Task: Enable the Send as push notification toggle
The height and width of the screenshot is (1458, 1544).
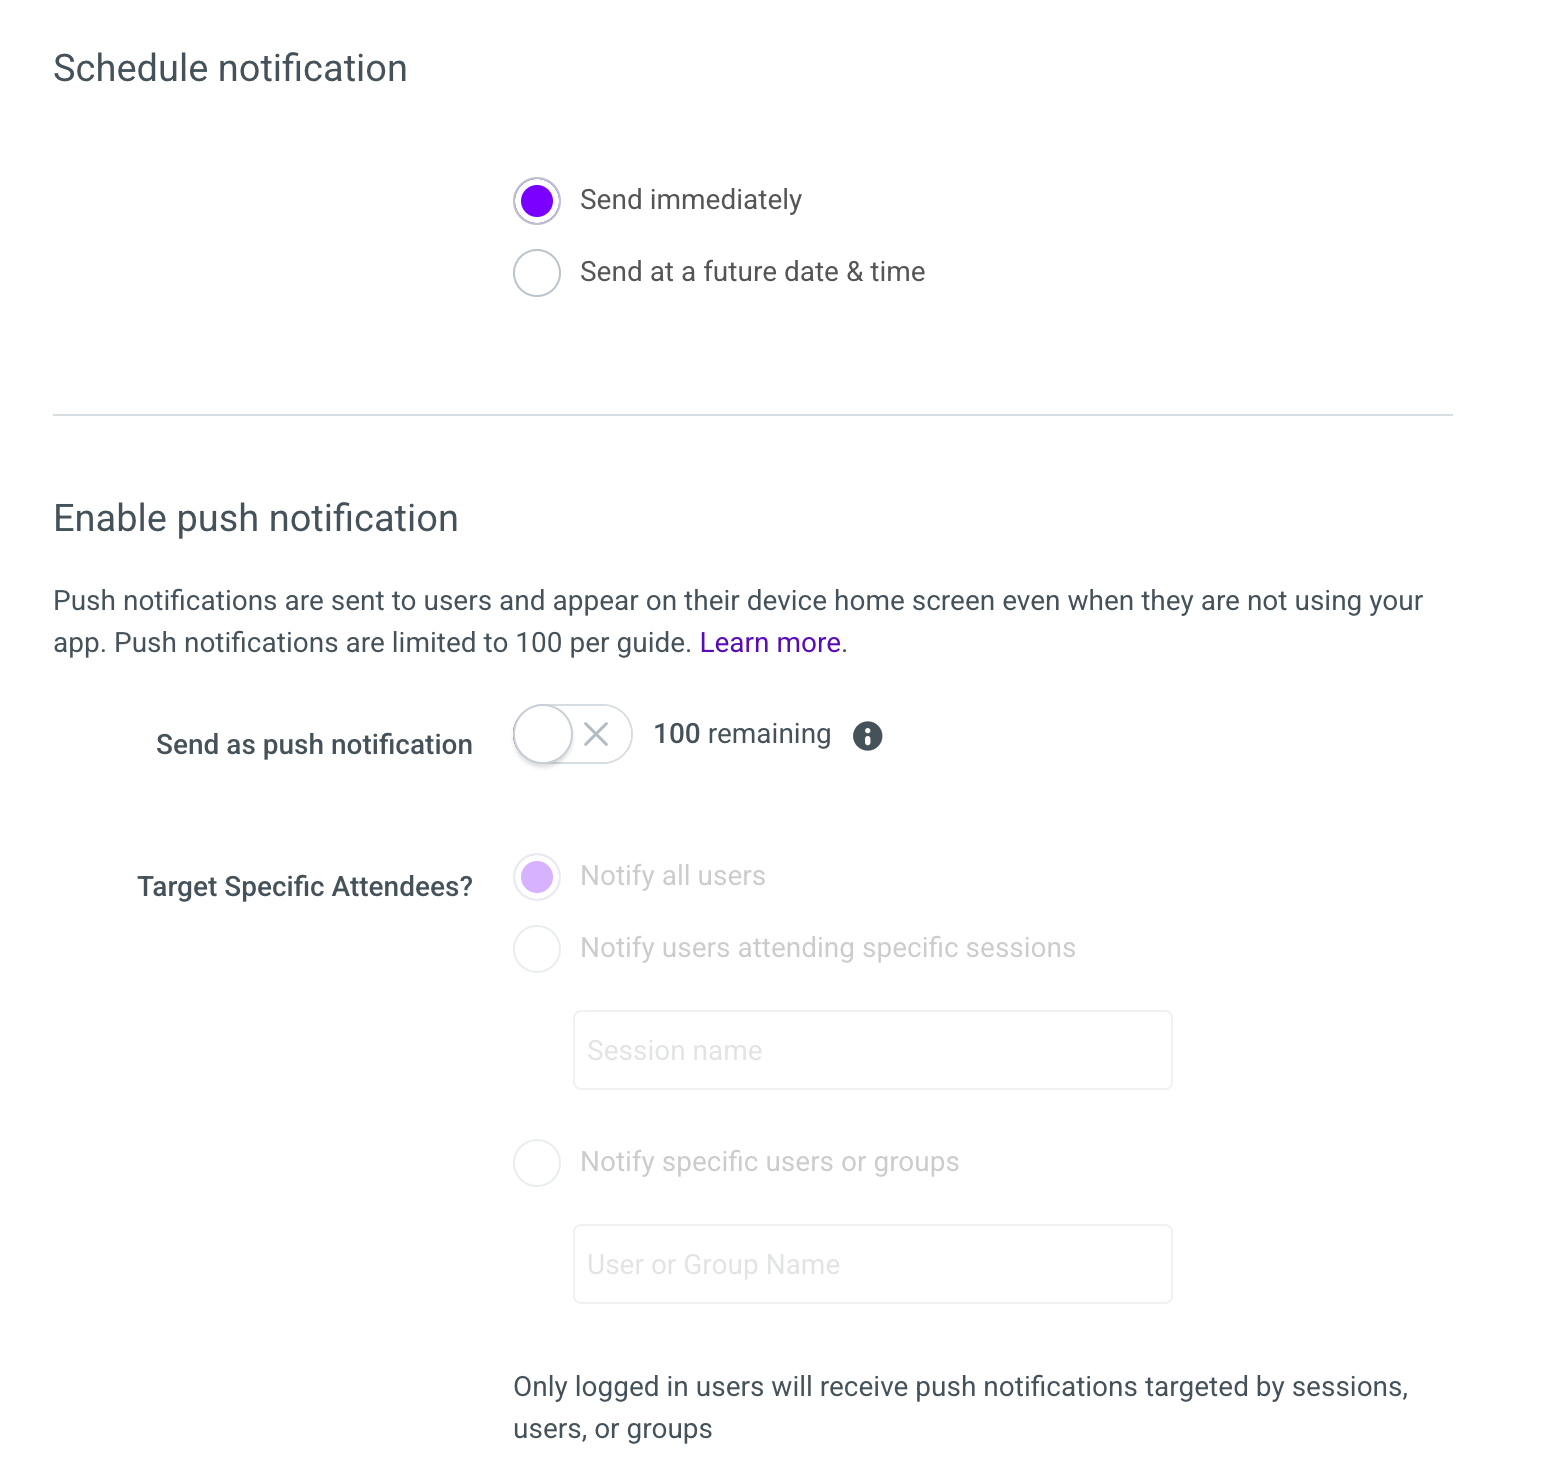Action: [x=572, y=734]
